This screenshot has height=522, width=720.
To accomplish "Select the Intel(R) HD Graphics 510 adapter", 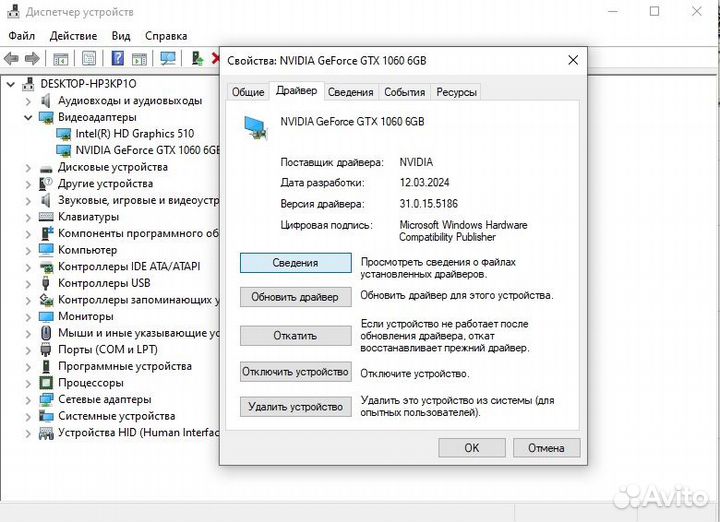I will tap(134, 133).
